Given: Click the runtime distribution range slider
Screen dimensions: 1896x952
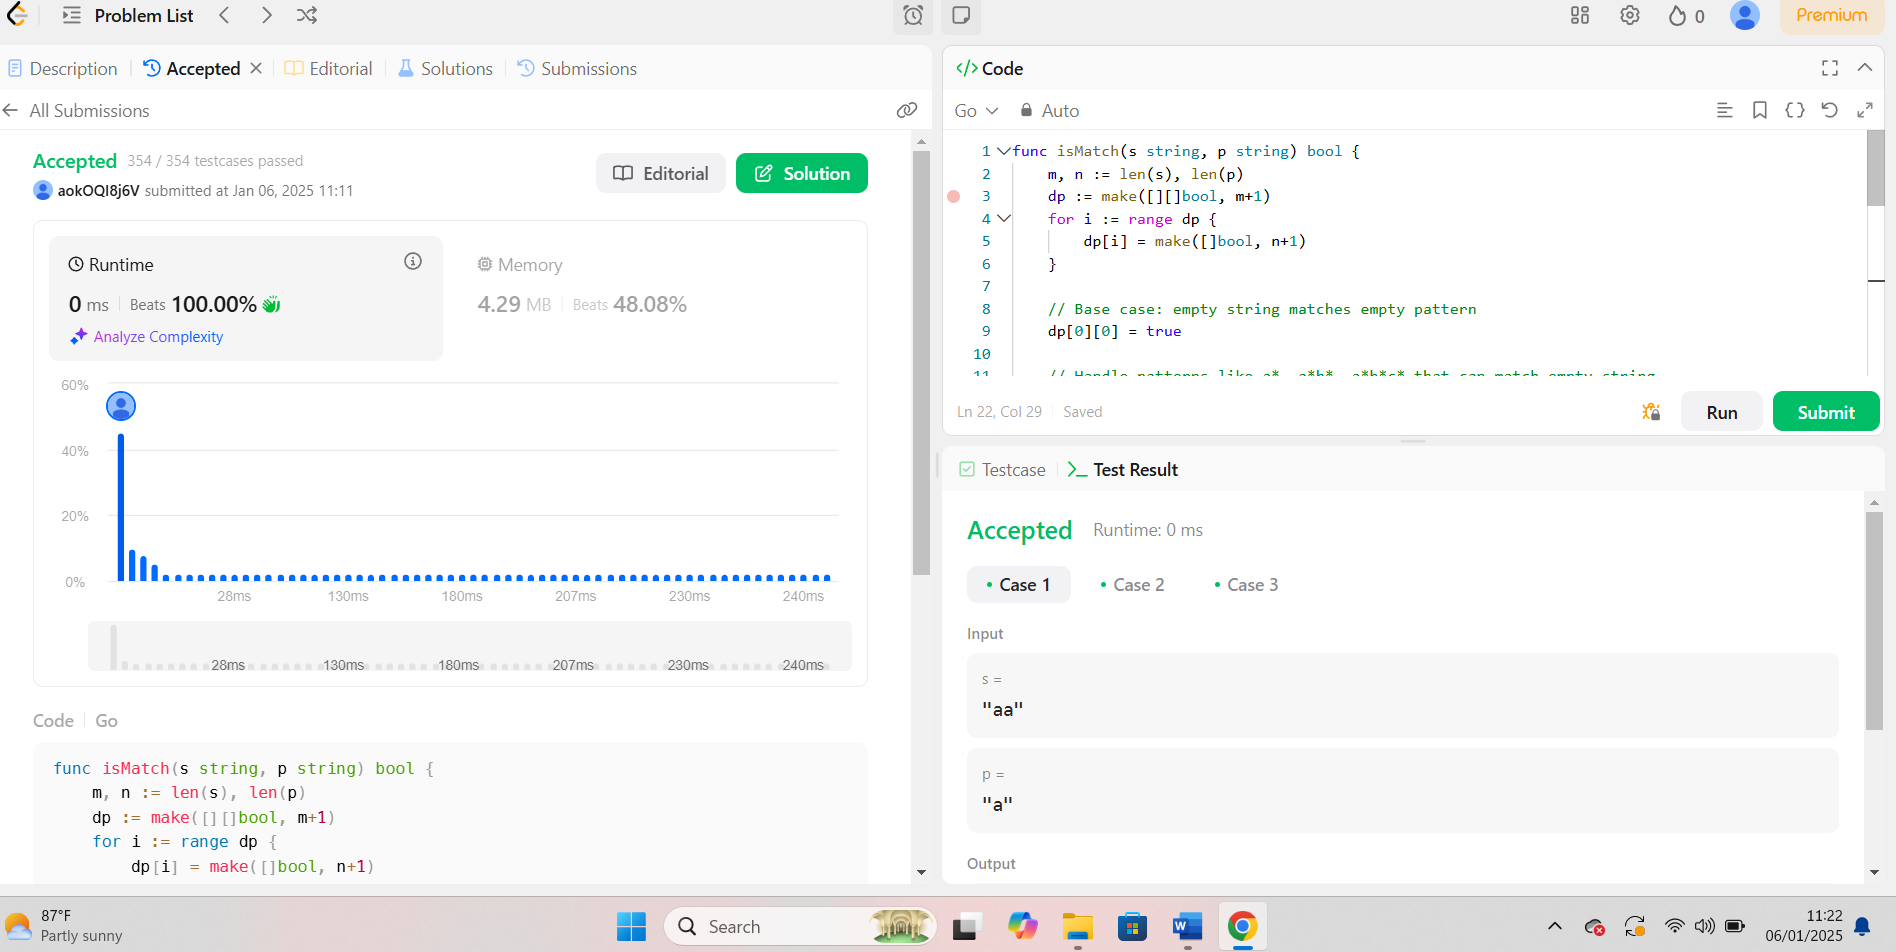Looking at the screenshot, I should [470, 646].
